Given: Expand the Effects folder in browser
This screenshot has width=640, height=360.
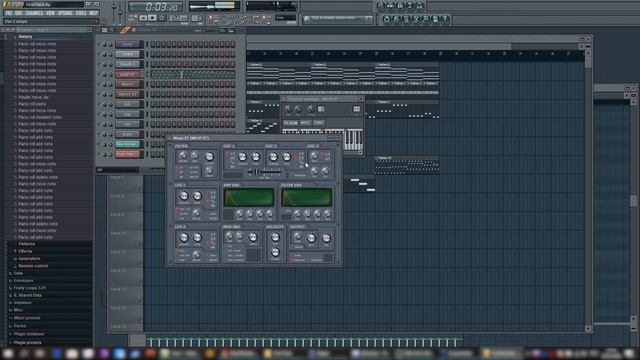Looking at the screenshot, I should point(24,251).
